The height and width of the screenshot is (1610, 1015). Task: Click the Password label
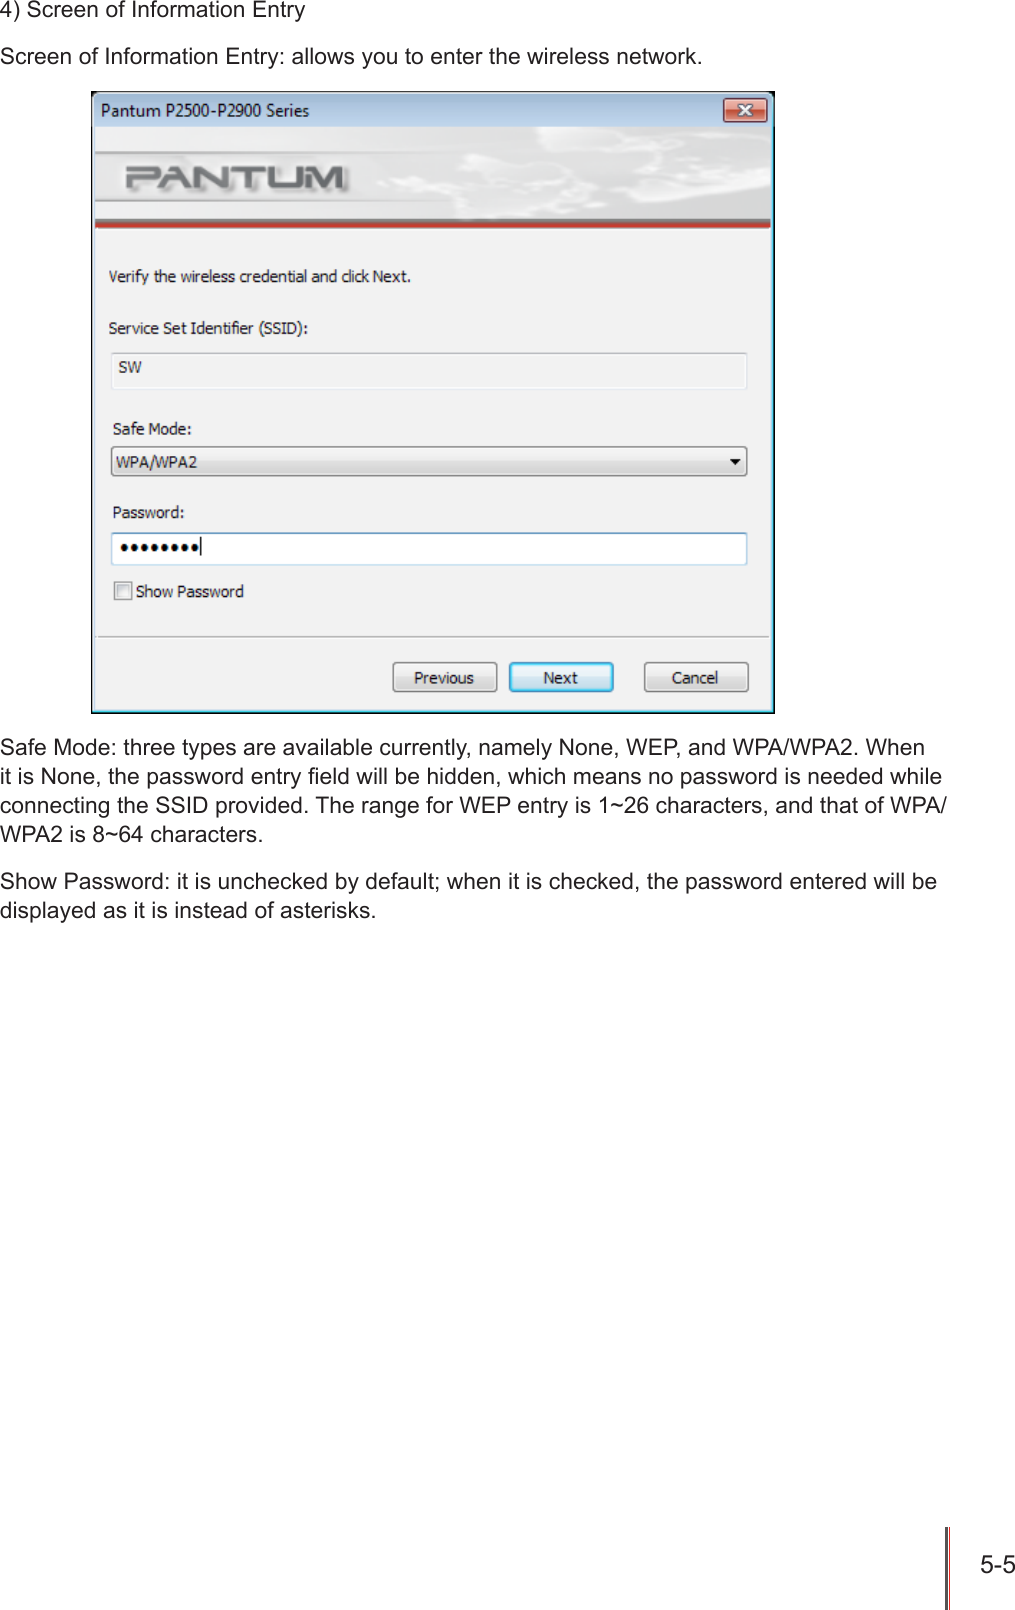coord(148,512)
